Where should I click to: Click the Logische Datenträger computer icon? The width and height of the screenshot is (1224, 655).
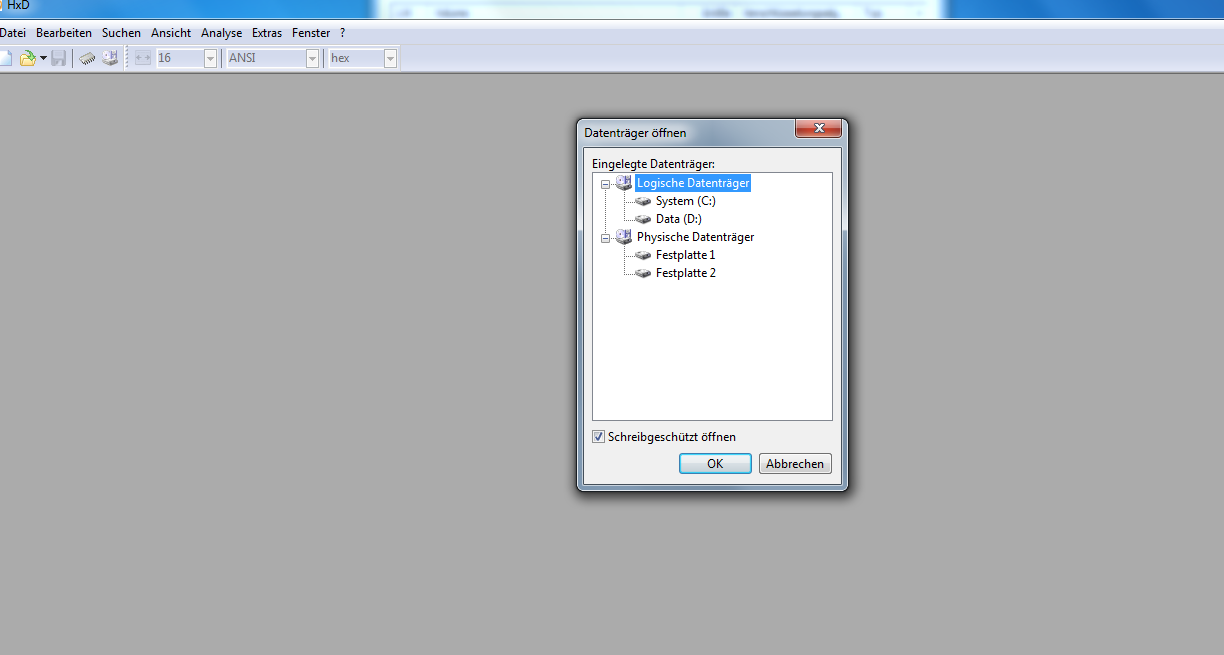(x=624, y=183)
